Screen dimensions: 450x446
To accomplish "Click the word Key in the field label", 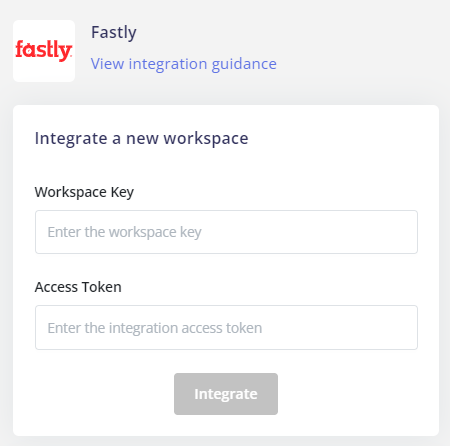I will (122, 192).
